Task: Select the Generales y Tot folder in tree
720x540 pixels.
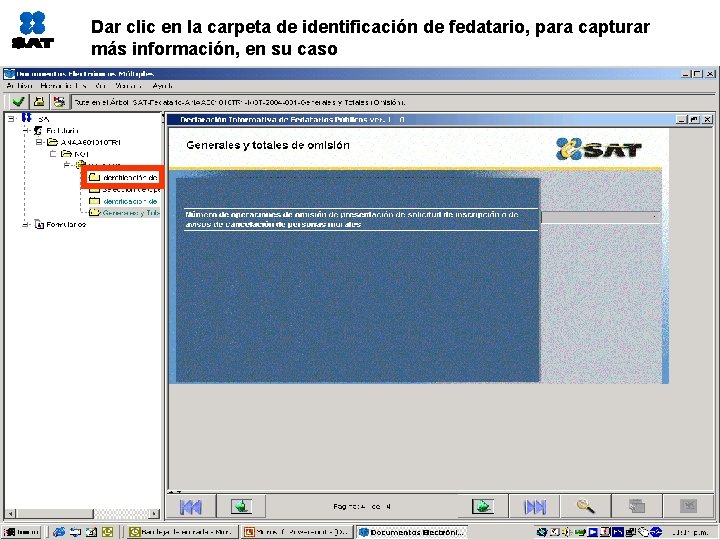Action: tap(124, 213)
